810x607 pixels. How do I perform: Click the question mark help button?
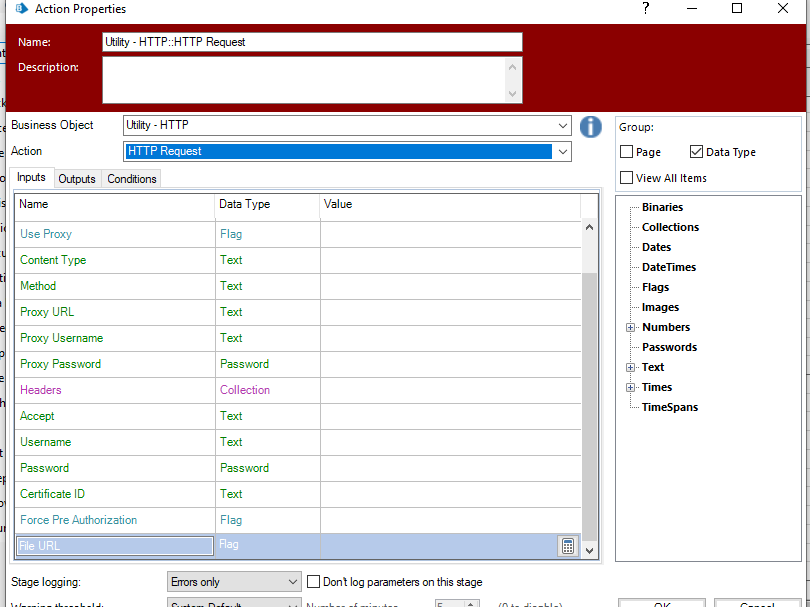646,9
